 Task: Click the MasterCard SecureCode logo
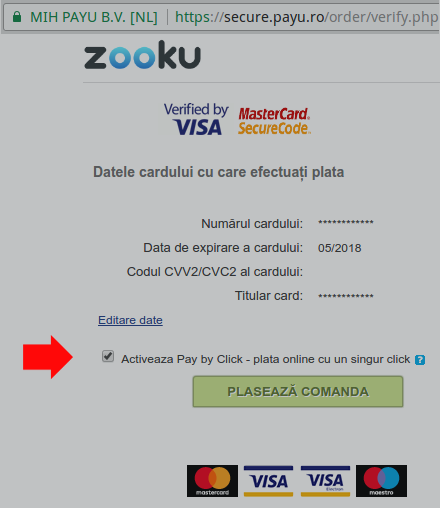pos(274,121)
